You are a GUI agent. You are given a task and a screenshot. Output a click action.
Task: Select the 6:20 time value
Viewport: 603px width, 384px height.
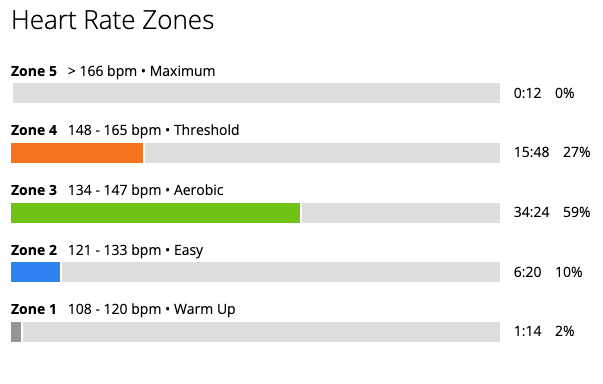click(x=527, y=272)
